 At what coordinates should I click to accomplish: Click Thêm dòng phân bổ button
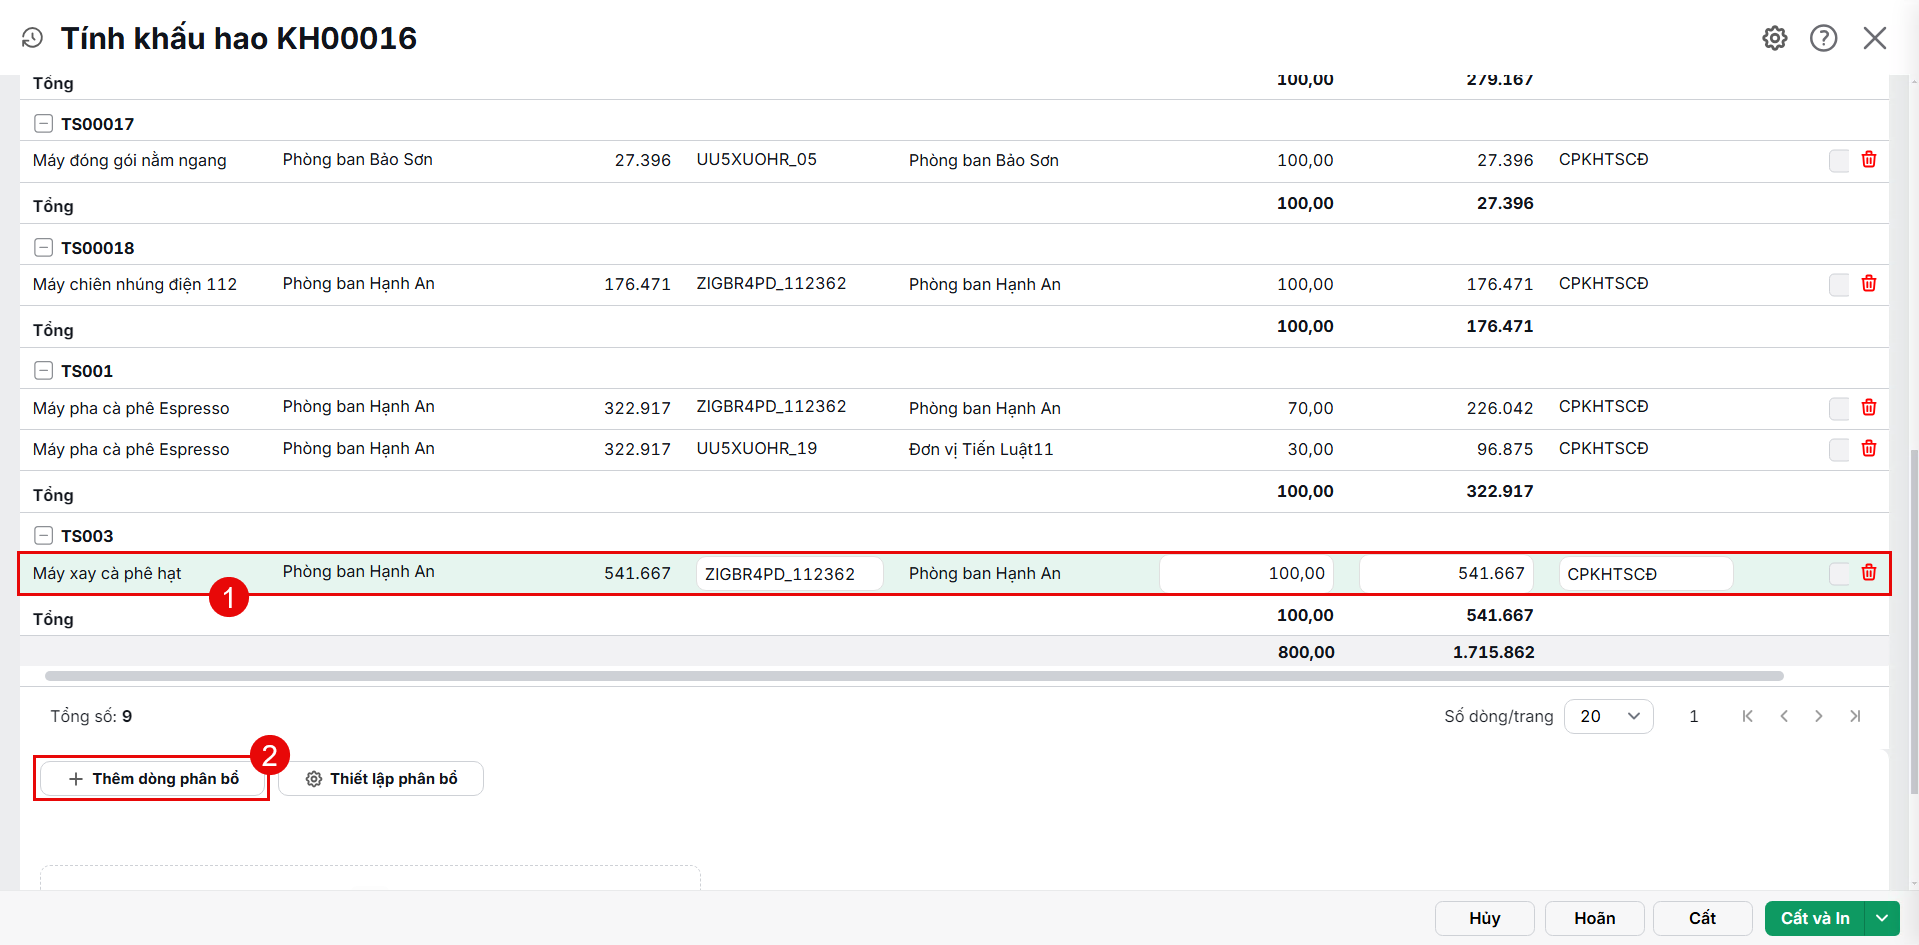point(153,779)
